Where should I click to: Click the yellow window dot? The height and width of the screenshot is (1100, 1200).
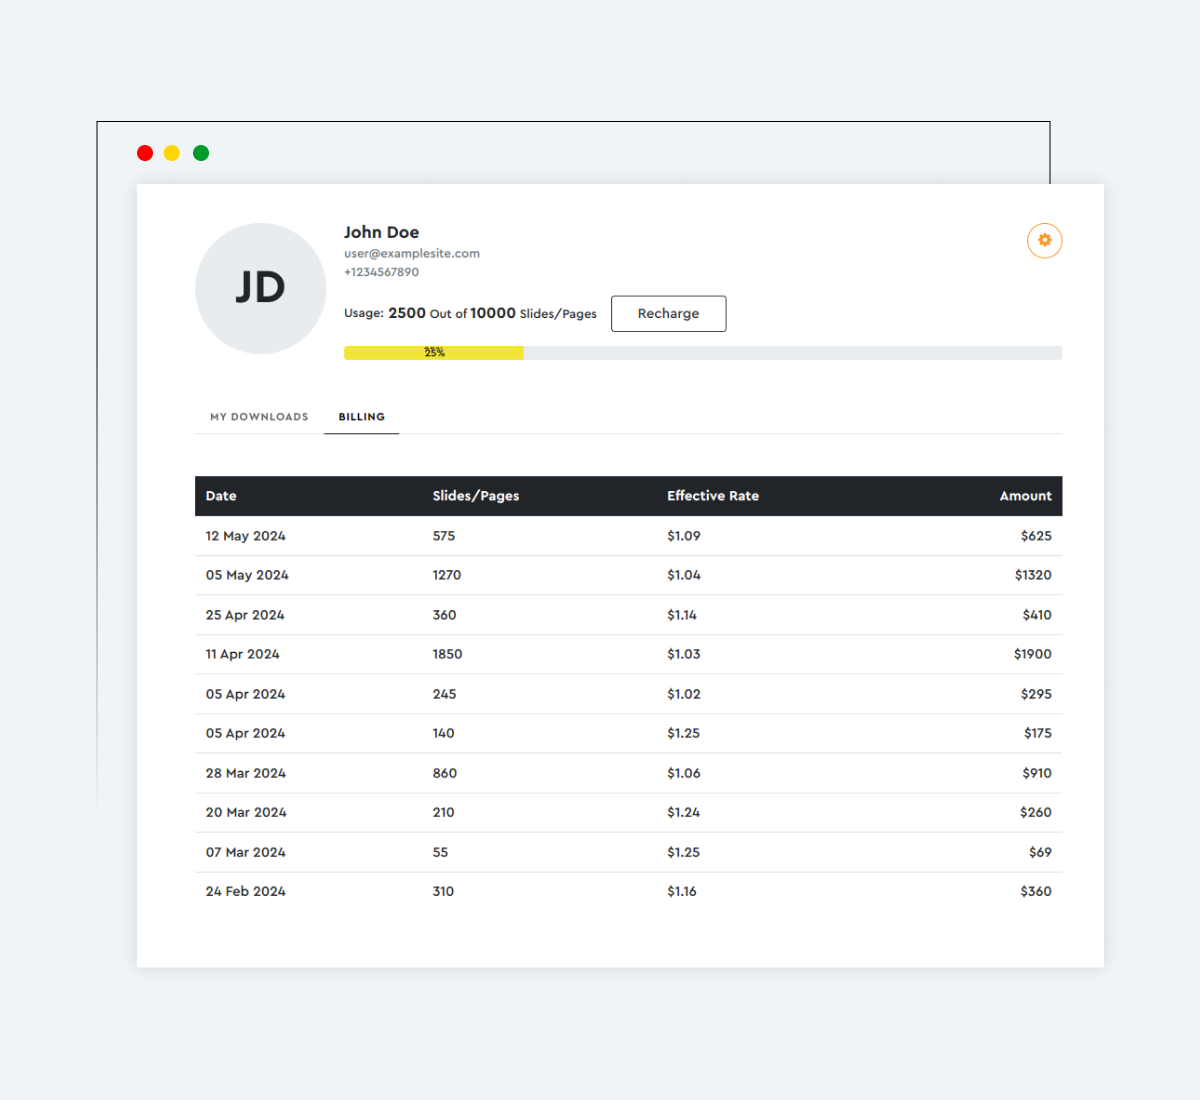(172, 153)
